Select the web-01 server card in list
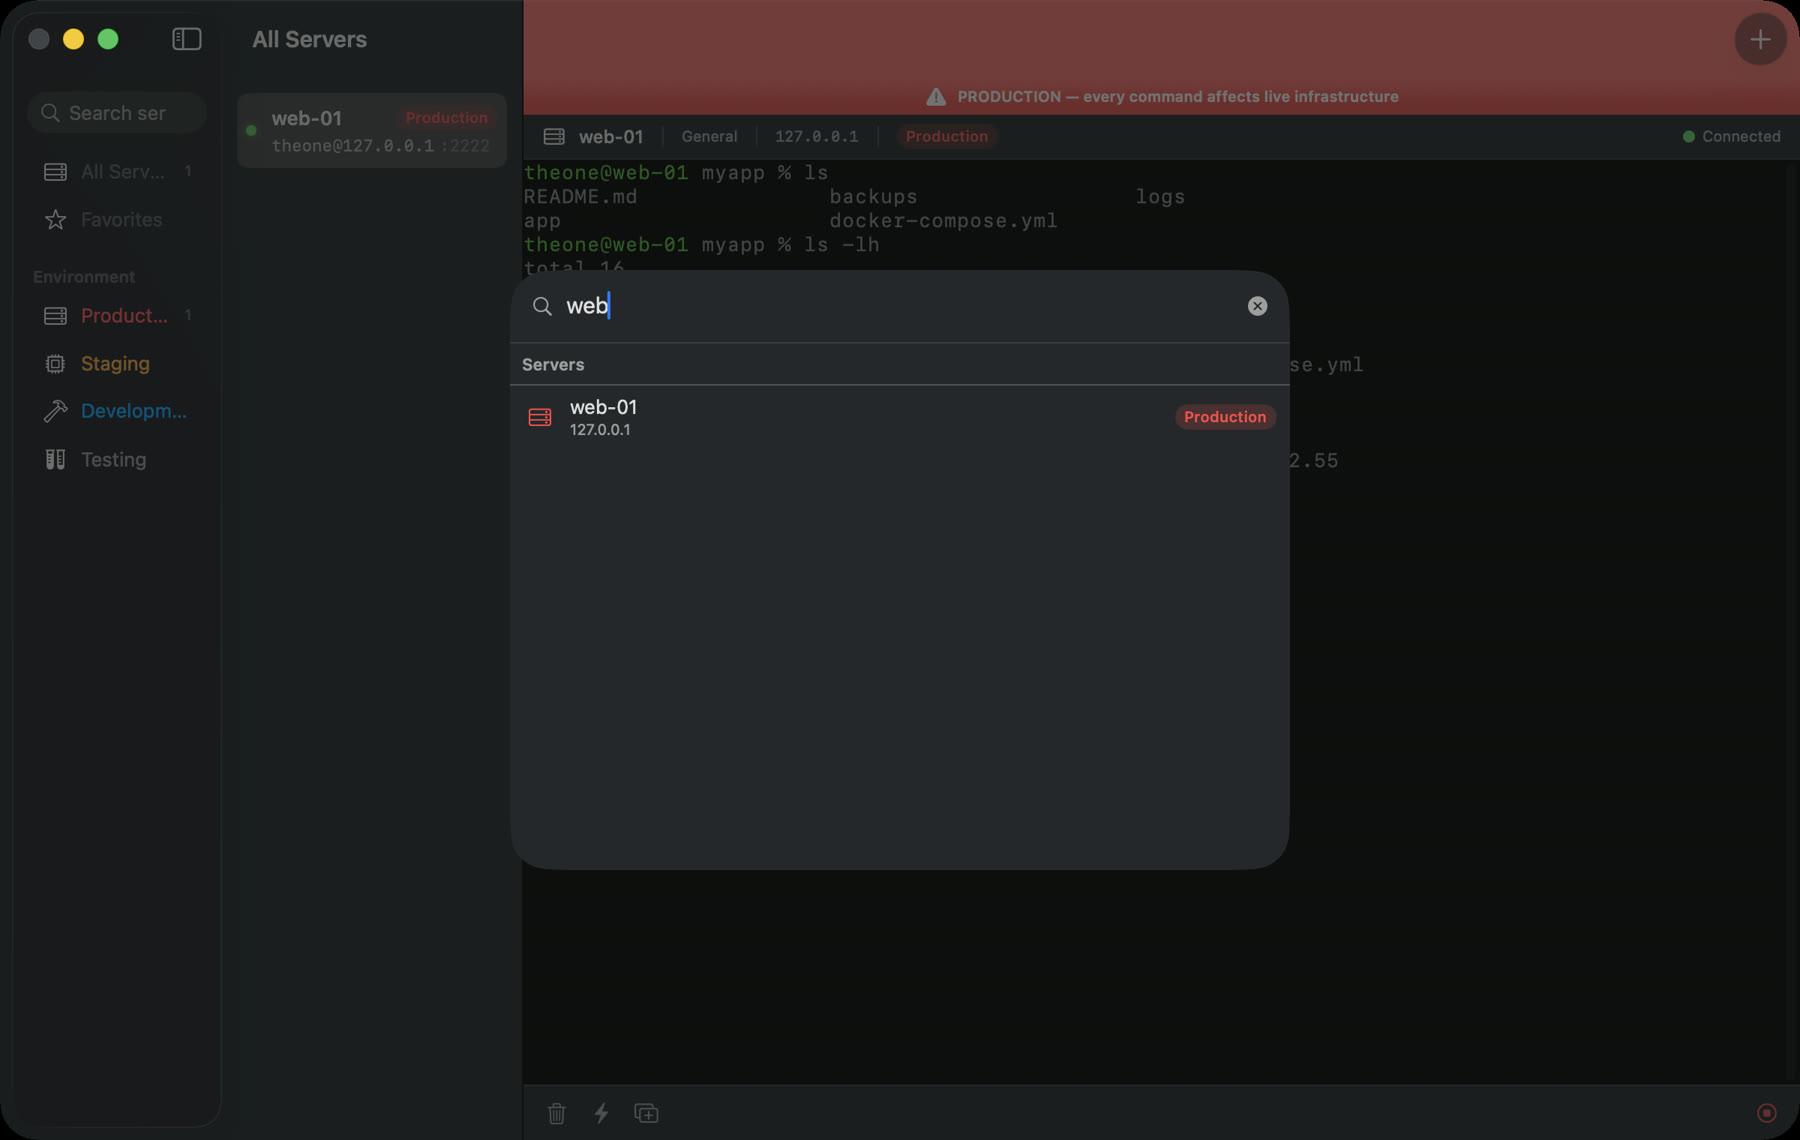Screen dimensions: 1800x1140 point(372,131)
